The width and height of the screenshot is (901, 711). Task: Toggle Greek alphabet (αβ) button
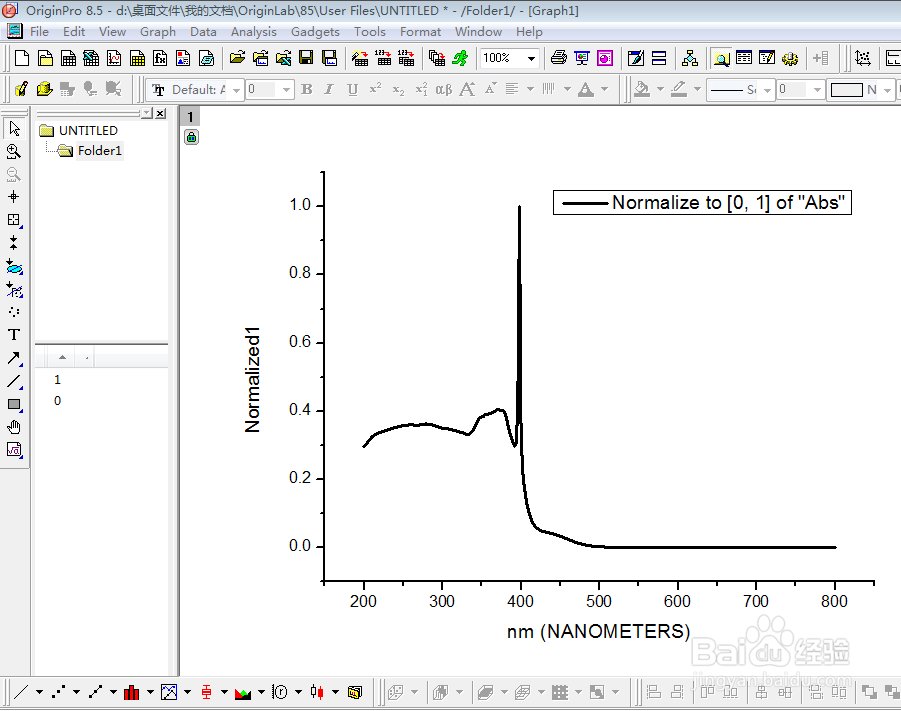coord(444,89)
